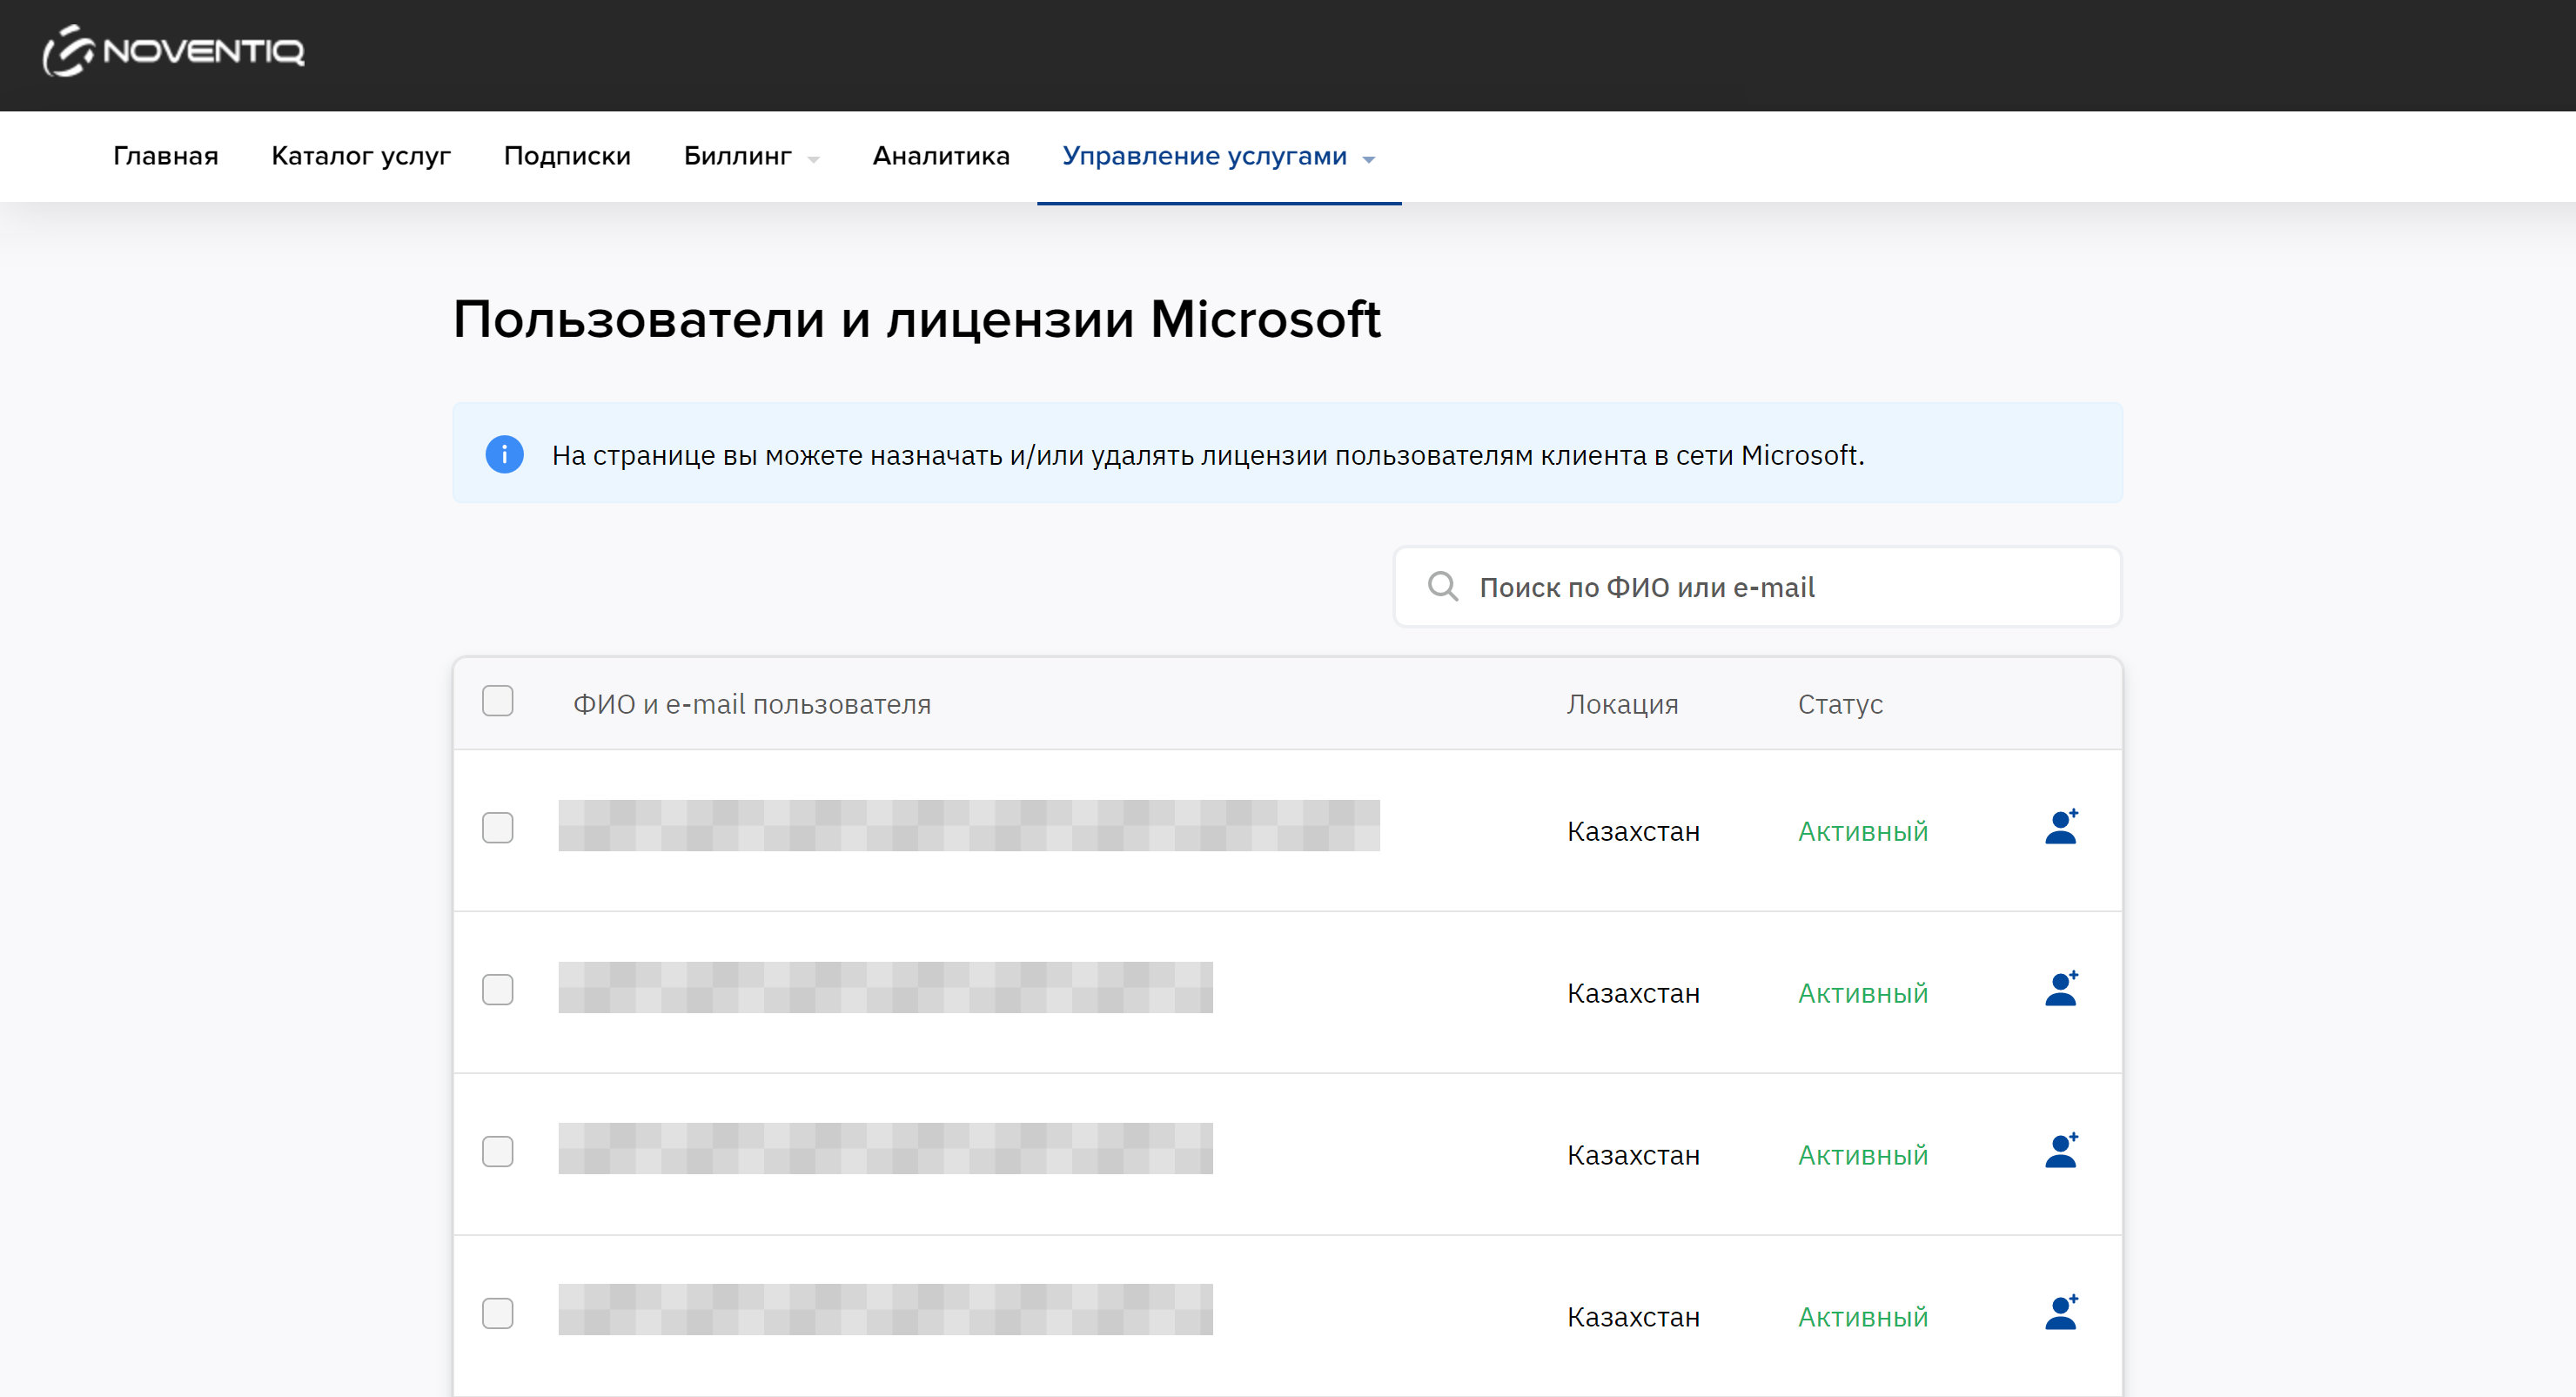Click add-user icon in second row

(2061, 990)
